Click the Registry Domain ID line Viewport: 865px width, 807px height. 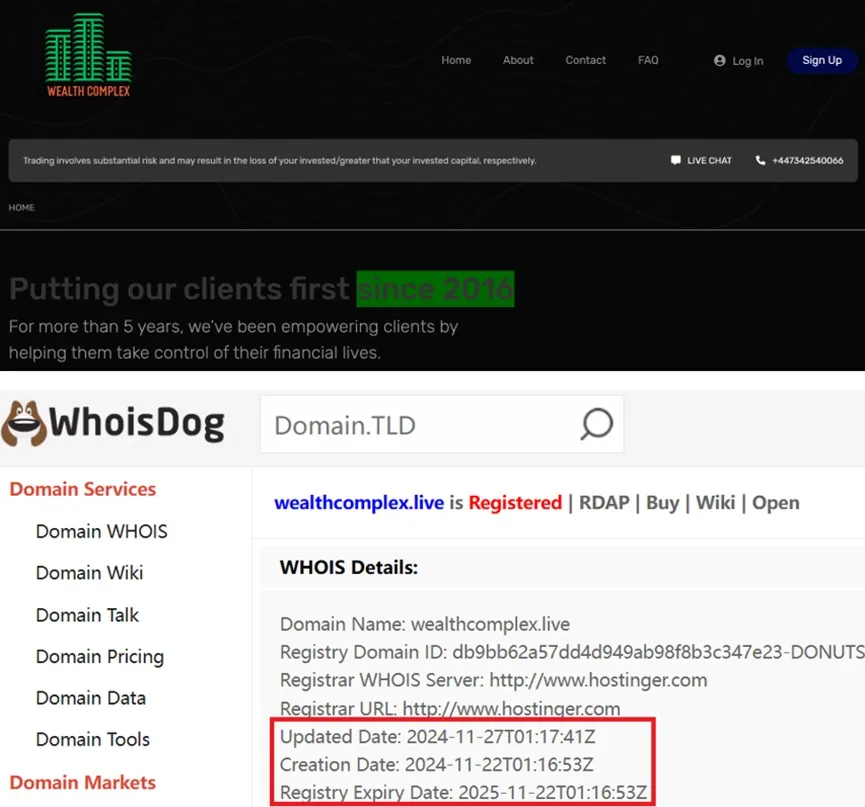click(572, 652)
